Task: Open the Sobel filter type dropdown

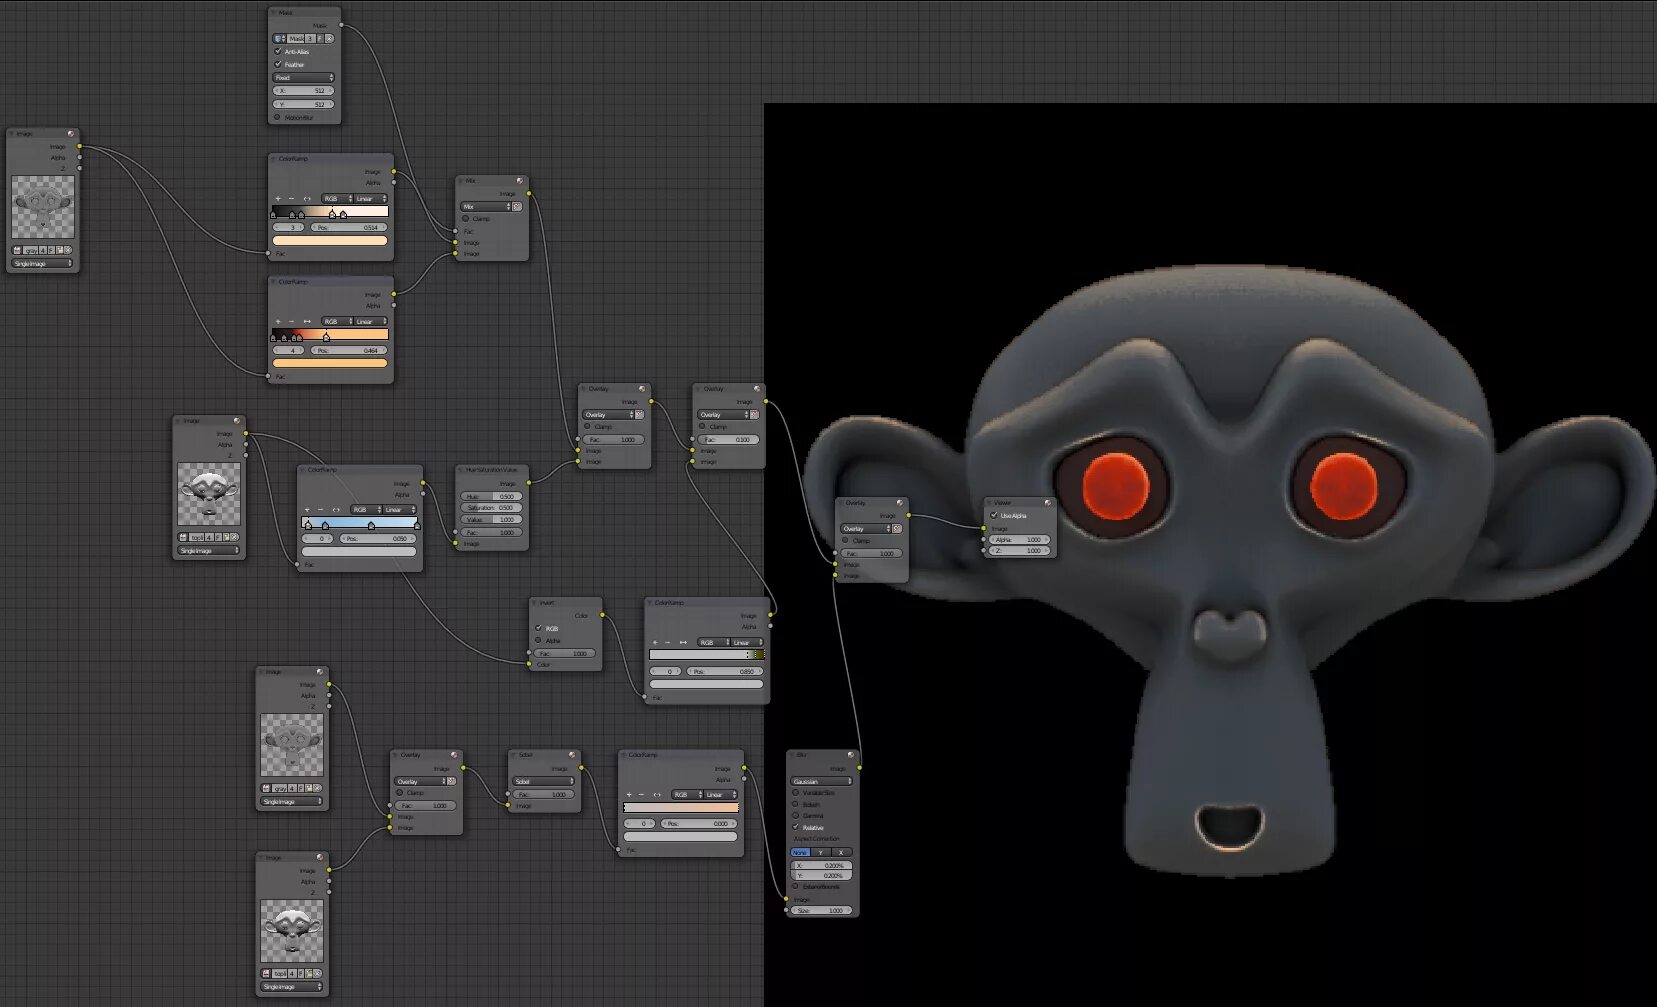Action: [x=544, y=782]
